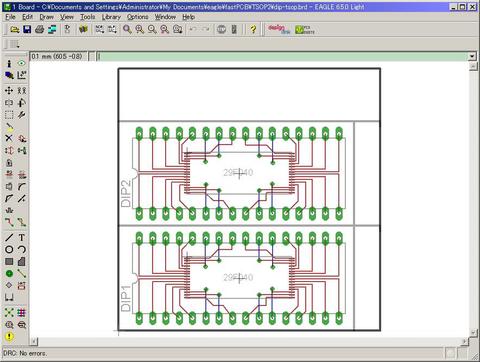Run the Ratsnest tool

click(9, 312)
